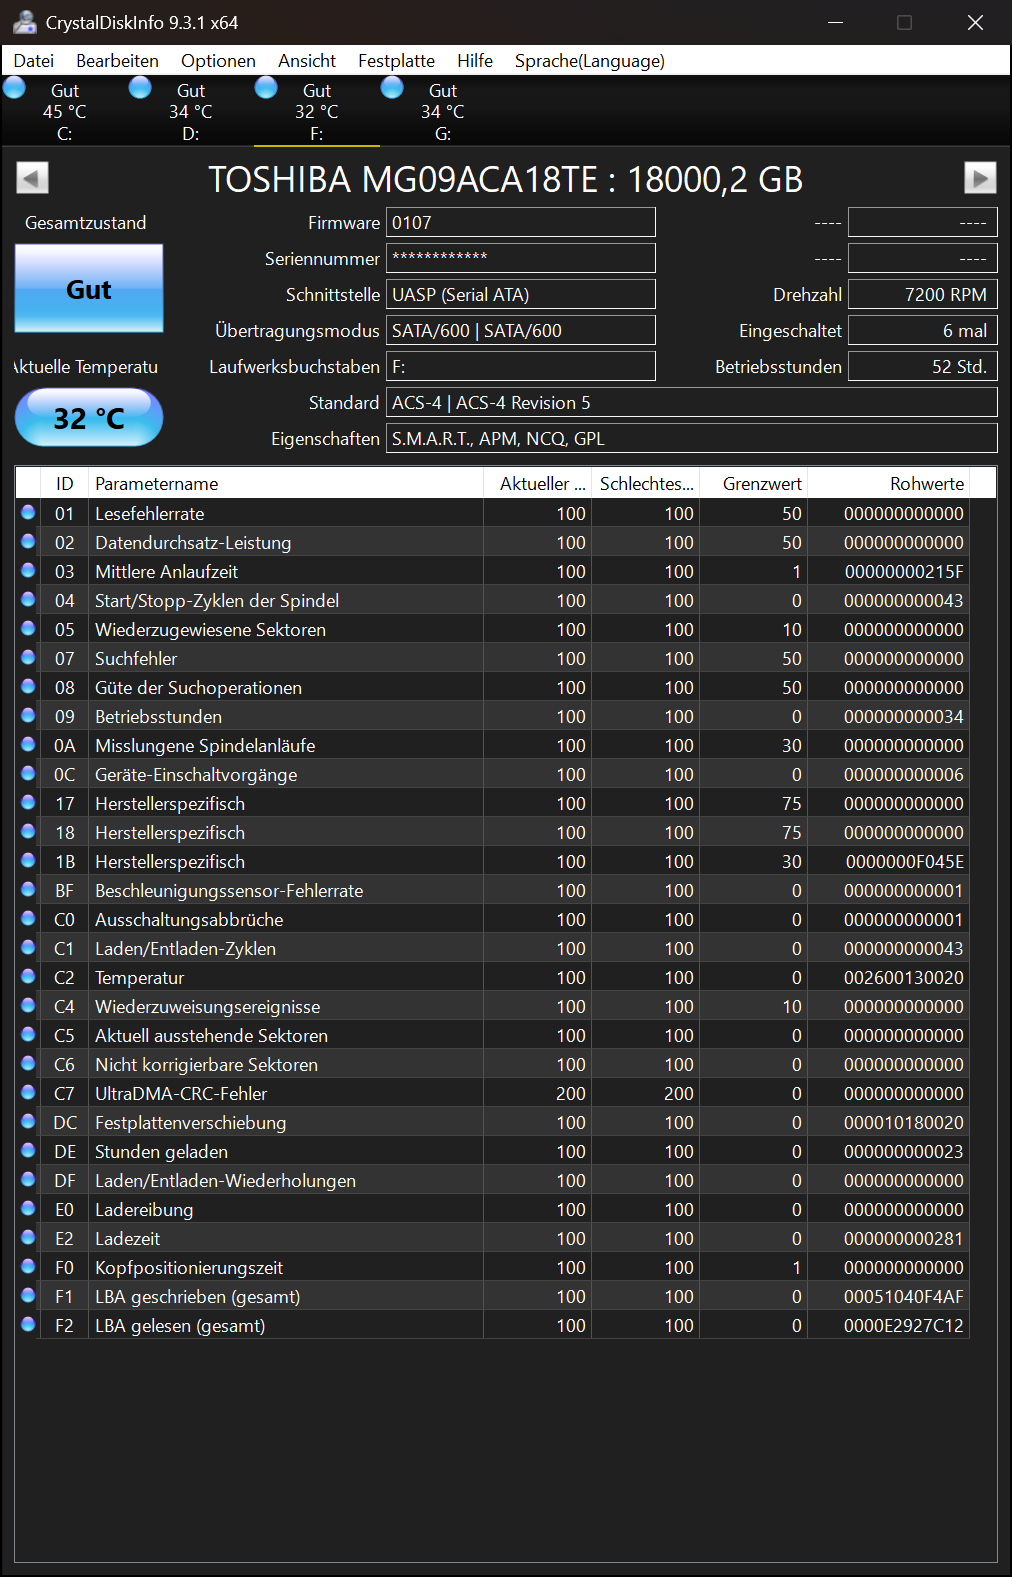Select raw value 0000000F045E

point(904,861)
